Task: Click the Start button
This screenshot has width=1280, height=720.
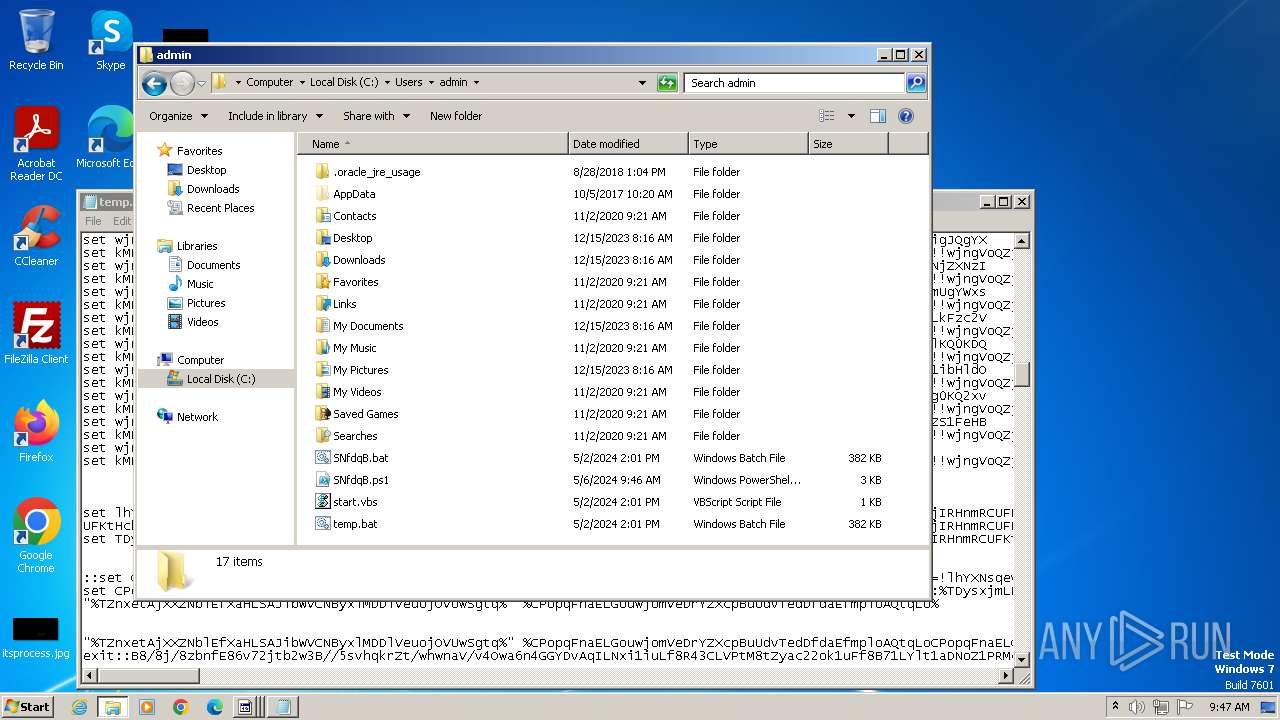Action: 27,706
